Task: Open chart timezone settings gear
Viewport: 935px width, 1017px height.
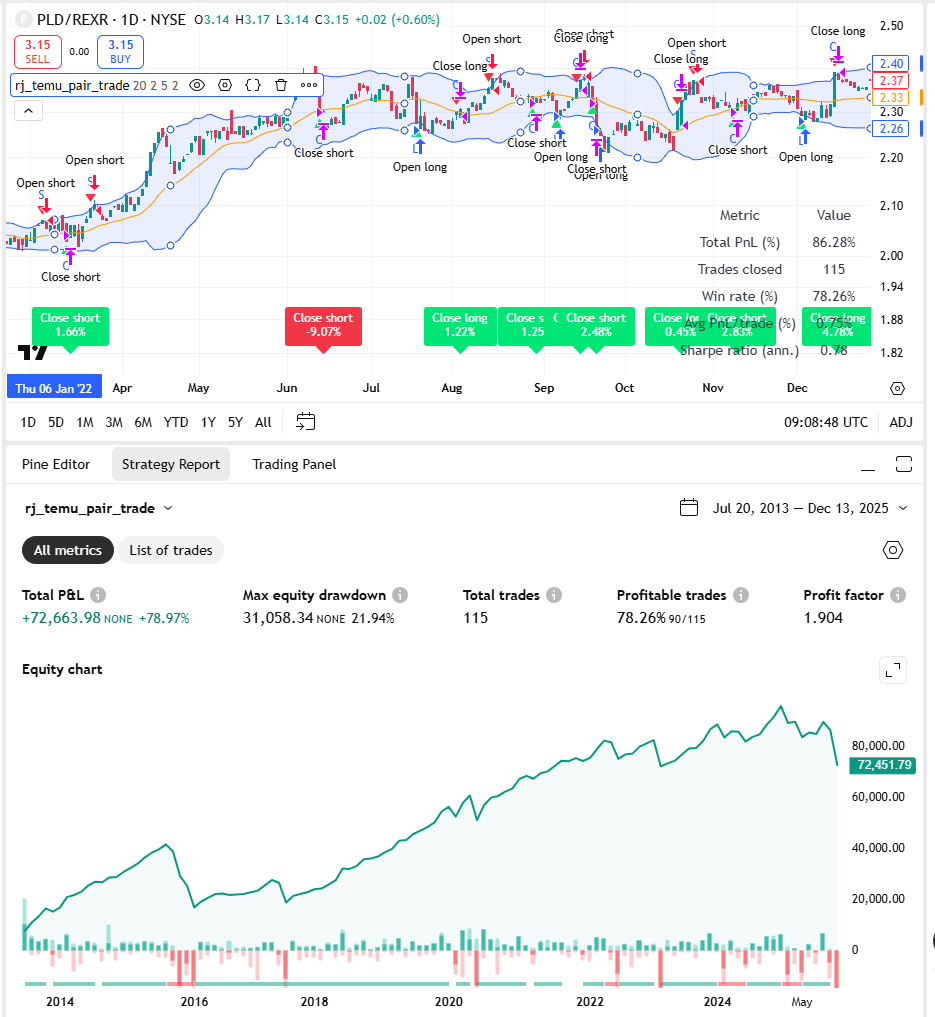Action: (x=897, y=388)
